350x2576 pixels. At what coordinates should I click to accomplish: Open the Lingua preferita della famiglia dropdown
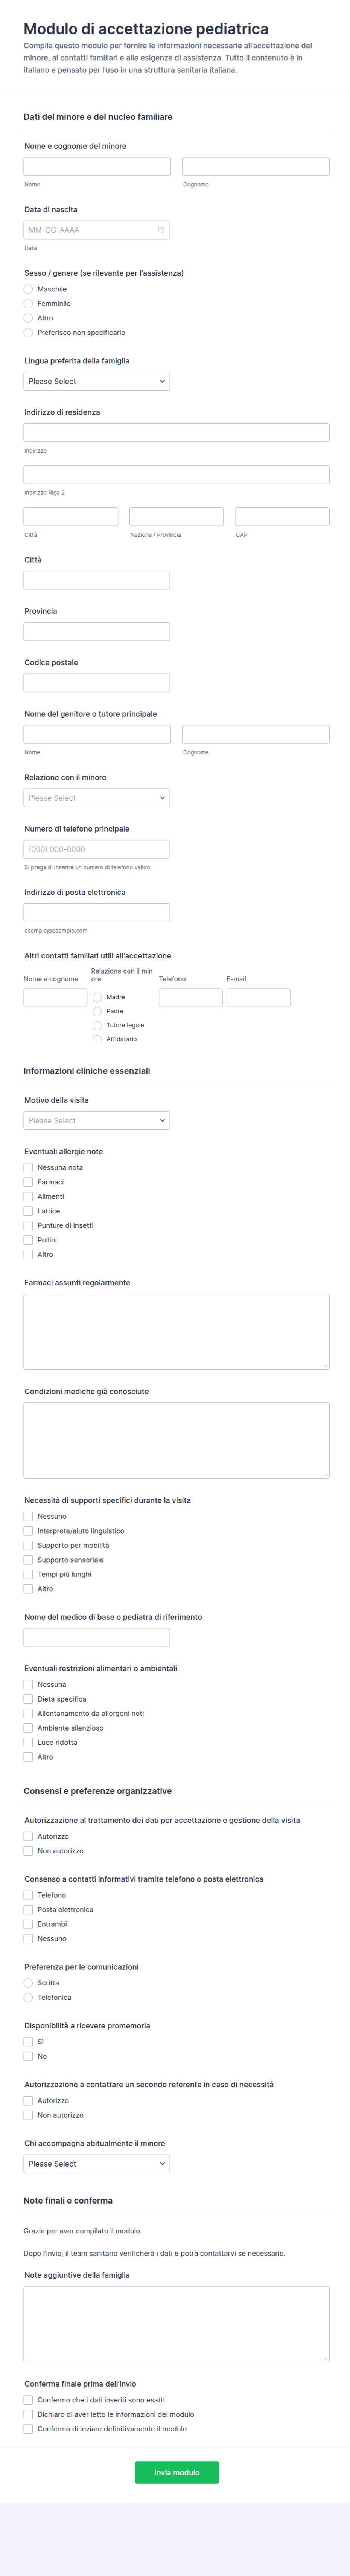[96, 381]
